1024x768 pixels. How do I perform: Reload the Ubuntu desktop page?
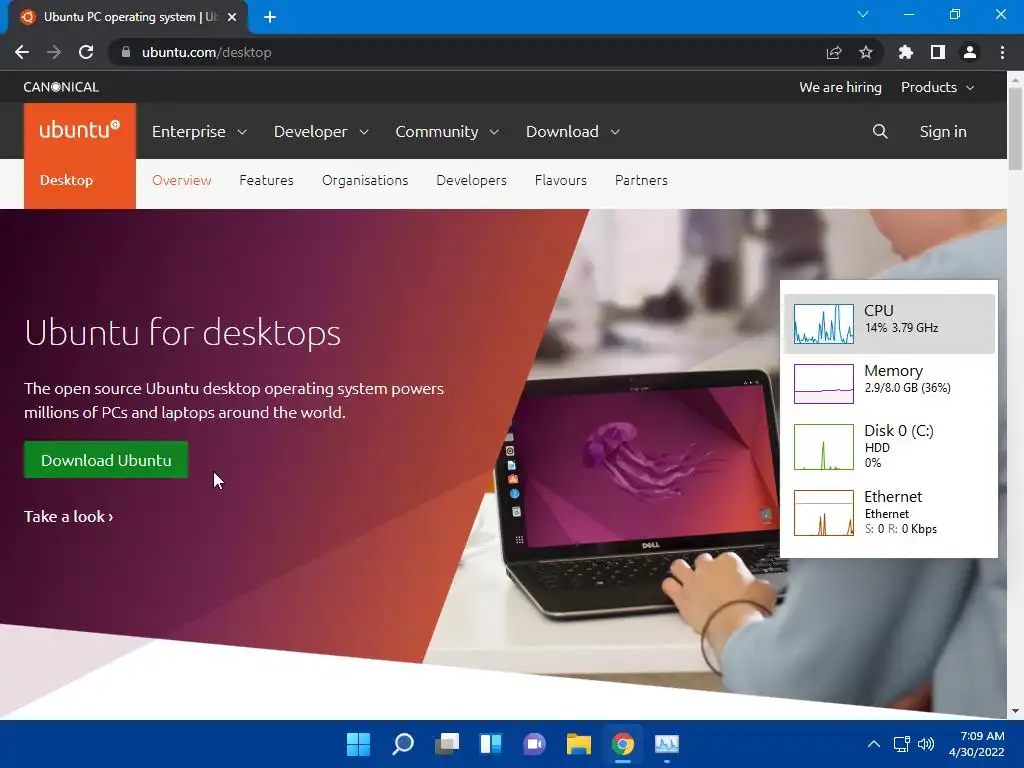click(86, 52)
